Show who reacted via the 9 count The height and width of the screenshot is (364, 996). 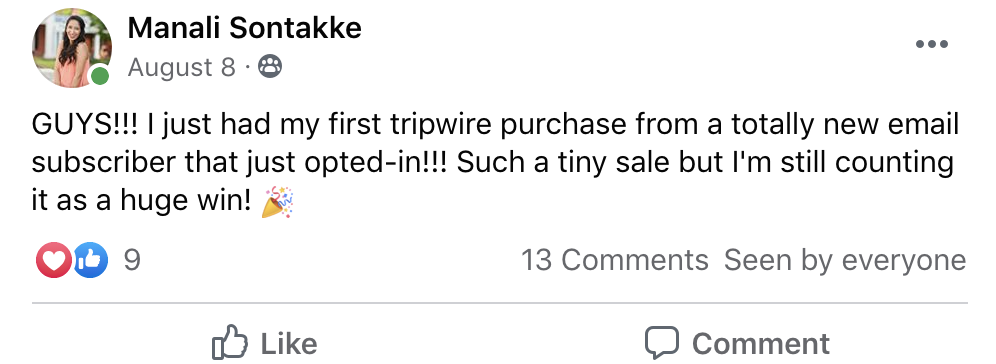tap(131, 260)
